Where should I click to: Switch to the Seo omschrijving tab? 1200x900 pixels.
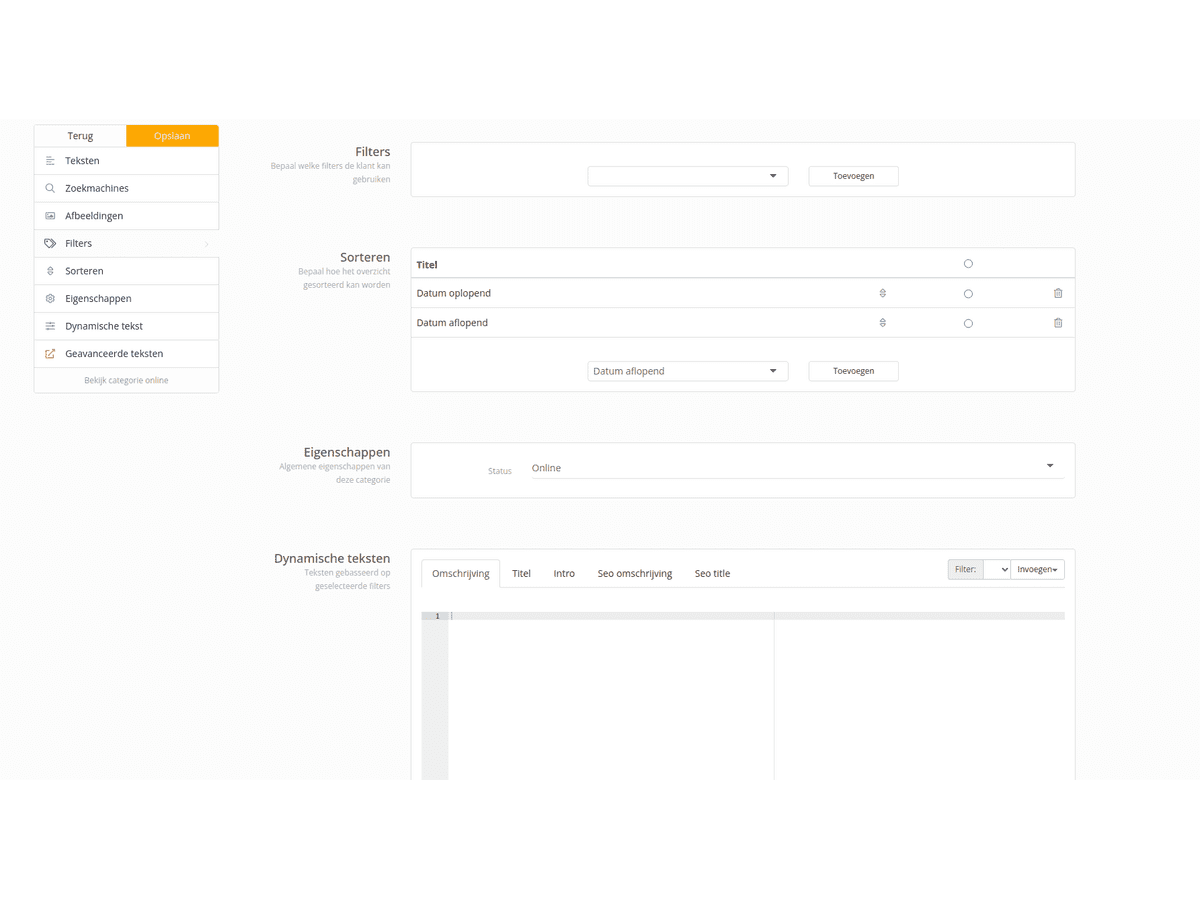(635, 574)
